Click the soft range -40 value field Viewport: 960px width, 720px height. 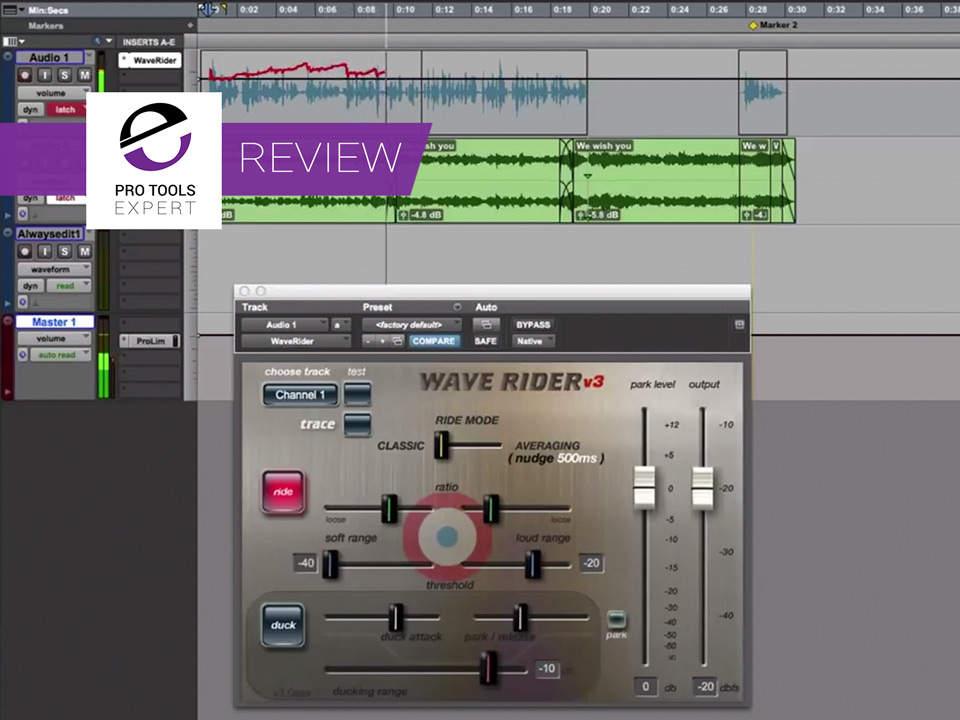click(305, 563)
